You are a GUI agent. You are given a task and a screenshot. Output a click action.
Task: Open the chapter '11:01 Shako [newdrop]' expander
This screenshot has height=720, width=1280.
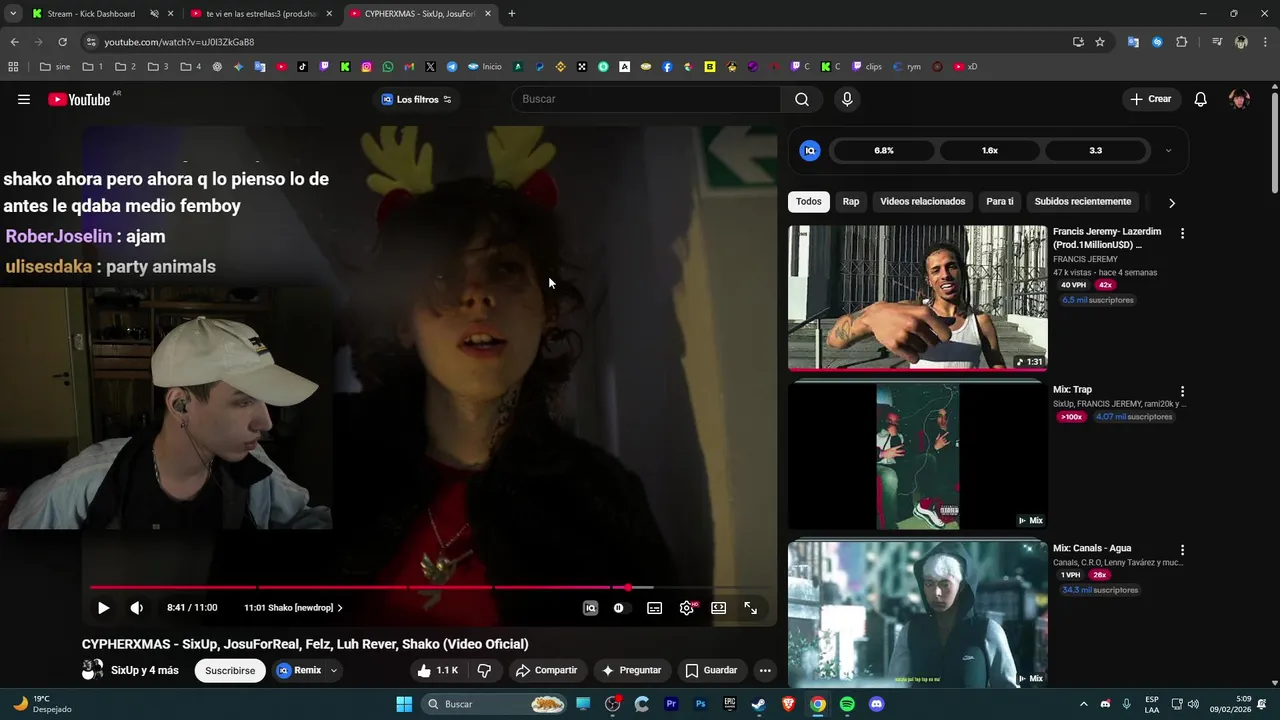[x=293, y=608]
